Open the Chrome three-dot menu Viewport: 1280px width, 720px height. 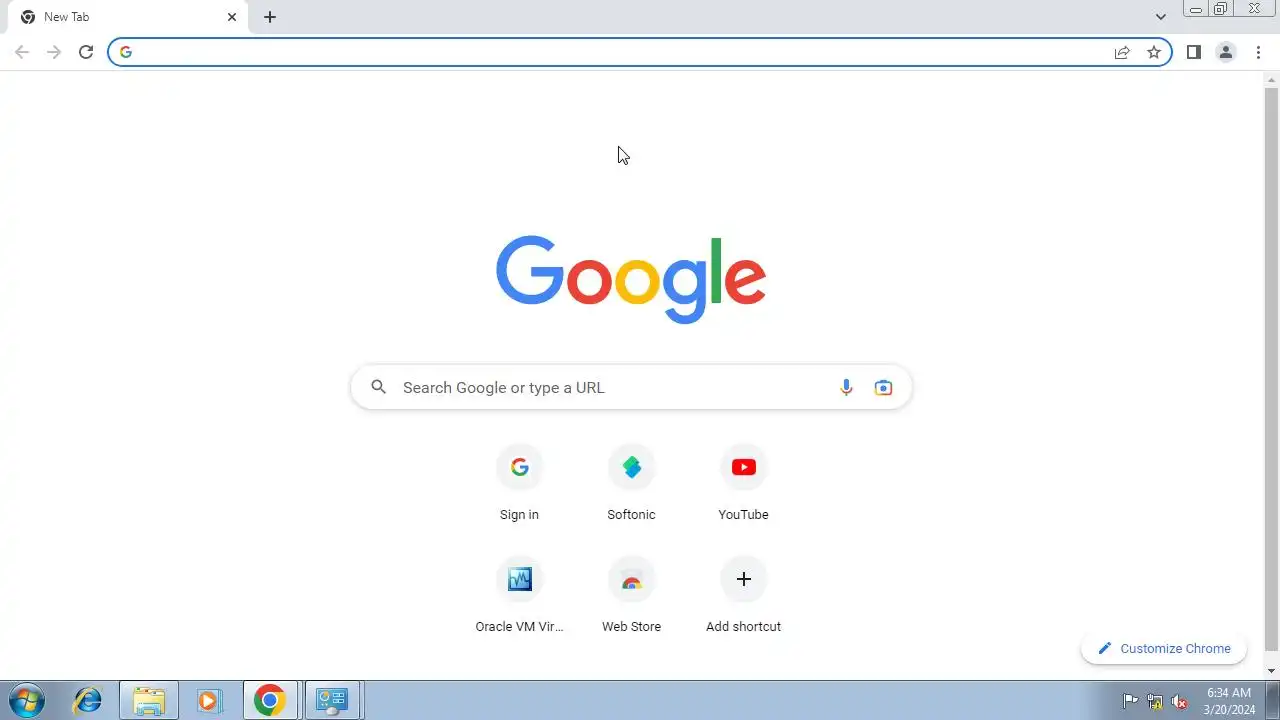(x=1258, y=52)
